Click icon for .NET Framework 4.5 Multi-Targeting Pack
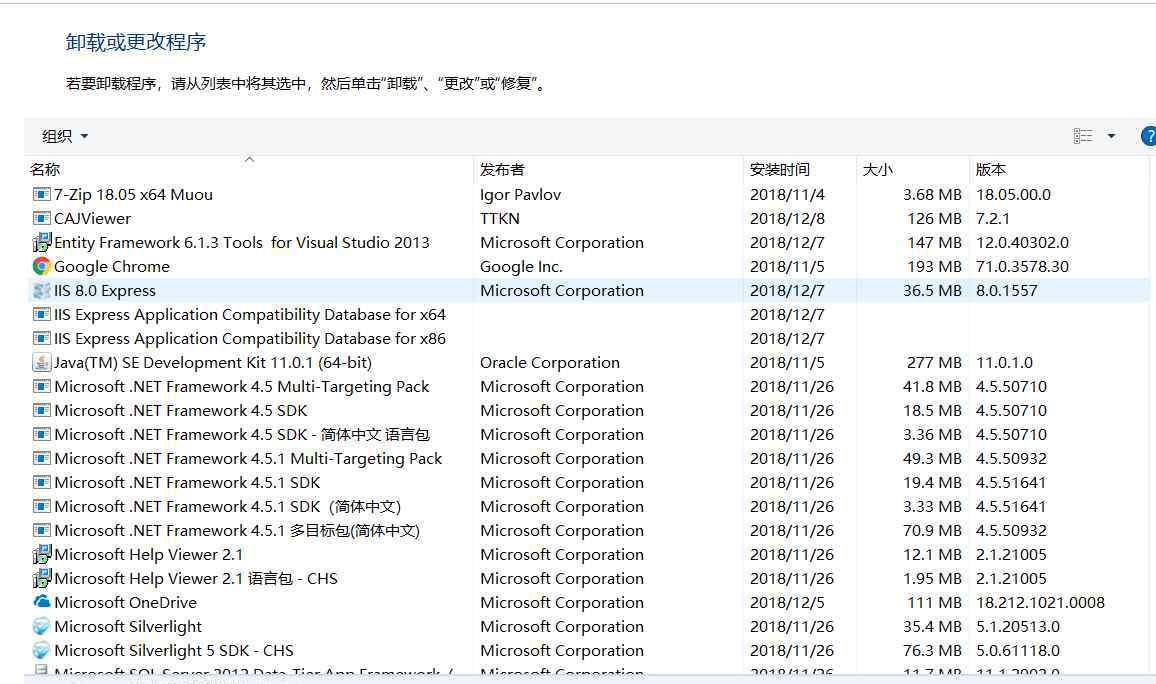 [42, 386]
